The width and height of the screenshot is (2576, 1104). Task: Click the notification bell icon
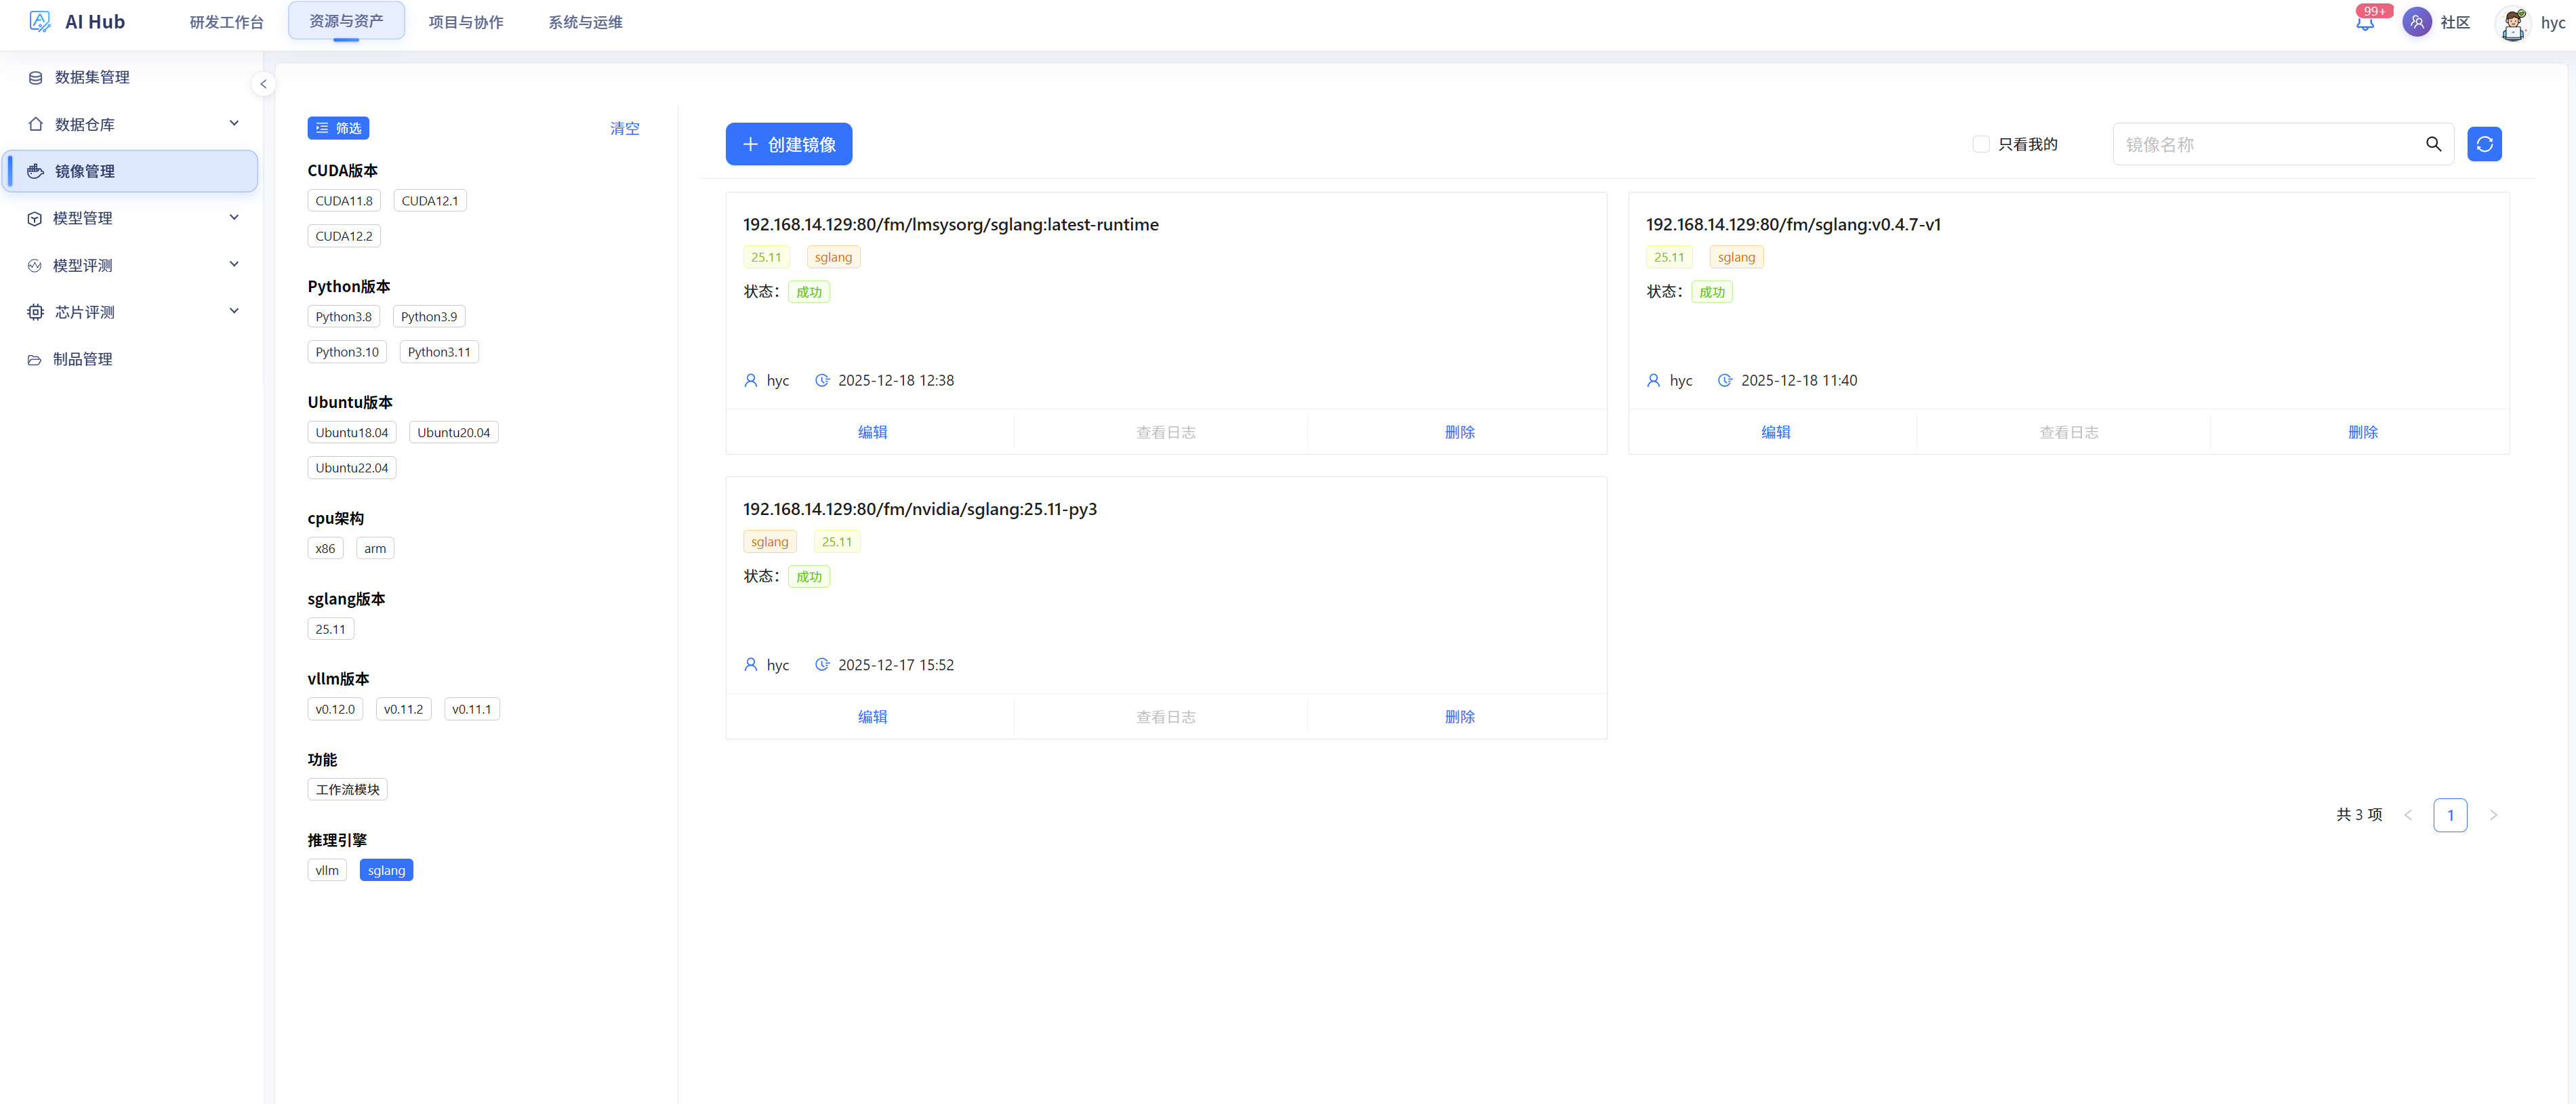point(2365,23)
